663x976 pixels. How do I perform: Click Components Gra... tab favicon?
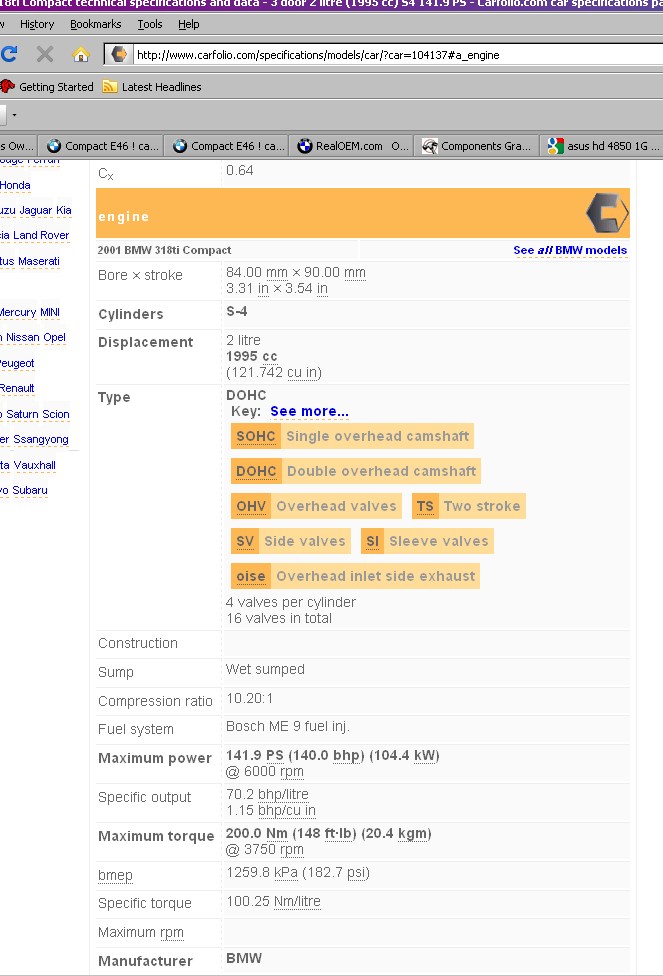click(430, 146)
